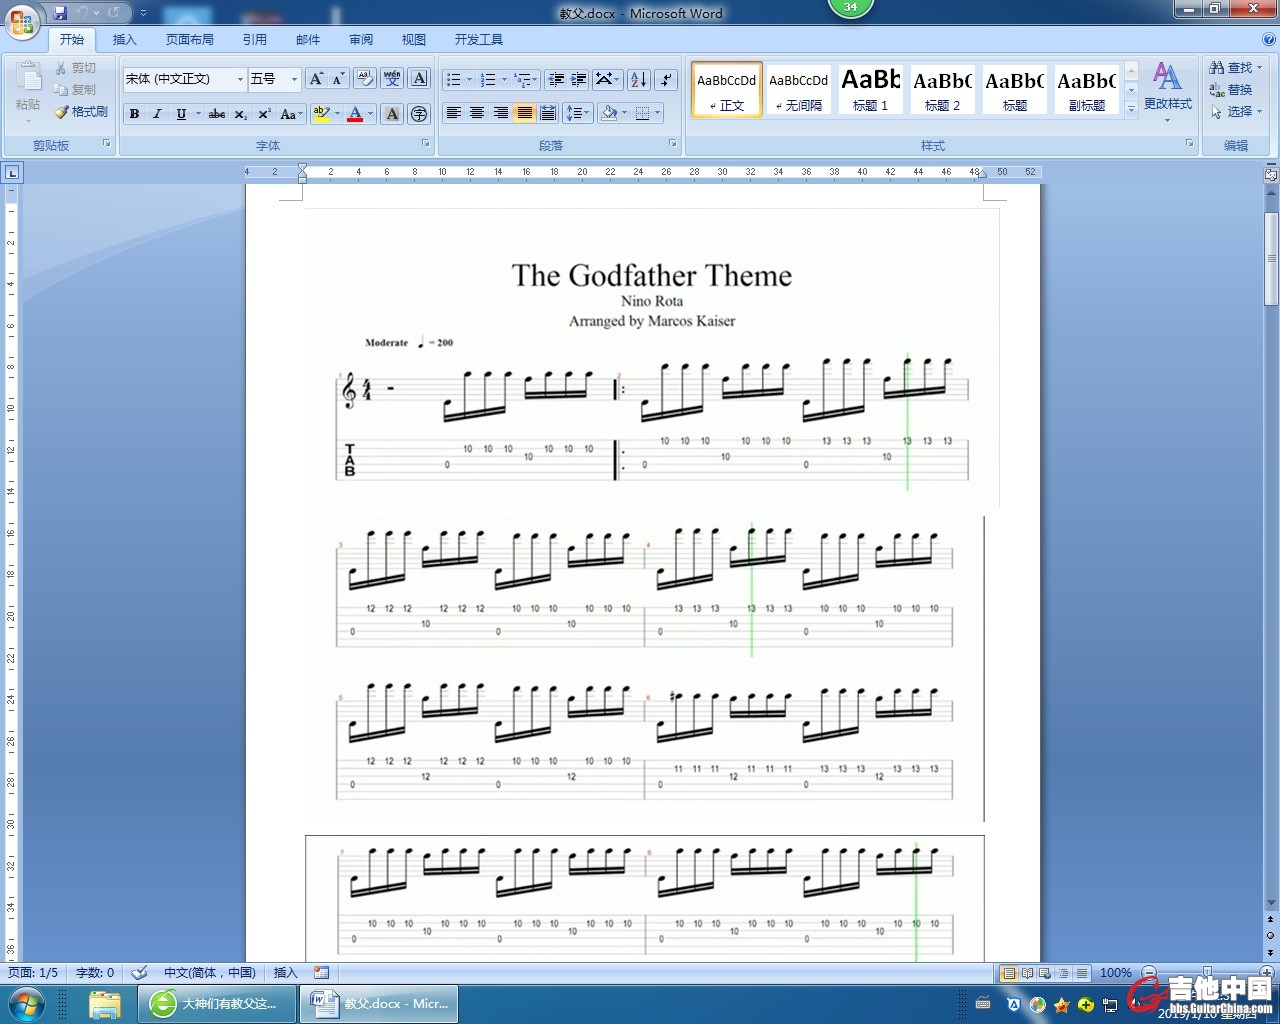Open phonetic guide (wén) tool
Screen dimensions: 1280x1024
(x=392, y=79)
